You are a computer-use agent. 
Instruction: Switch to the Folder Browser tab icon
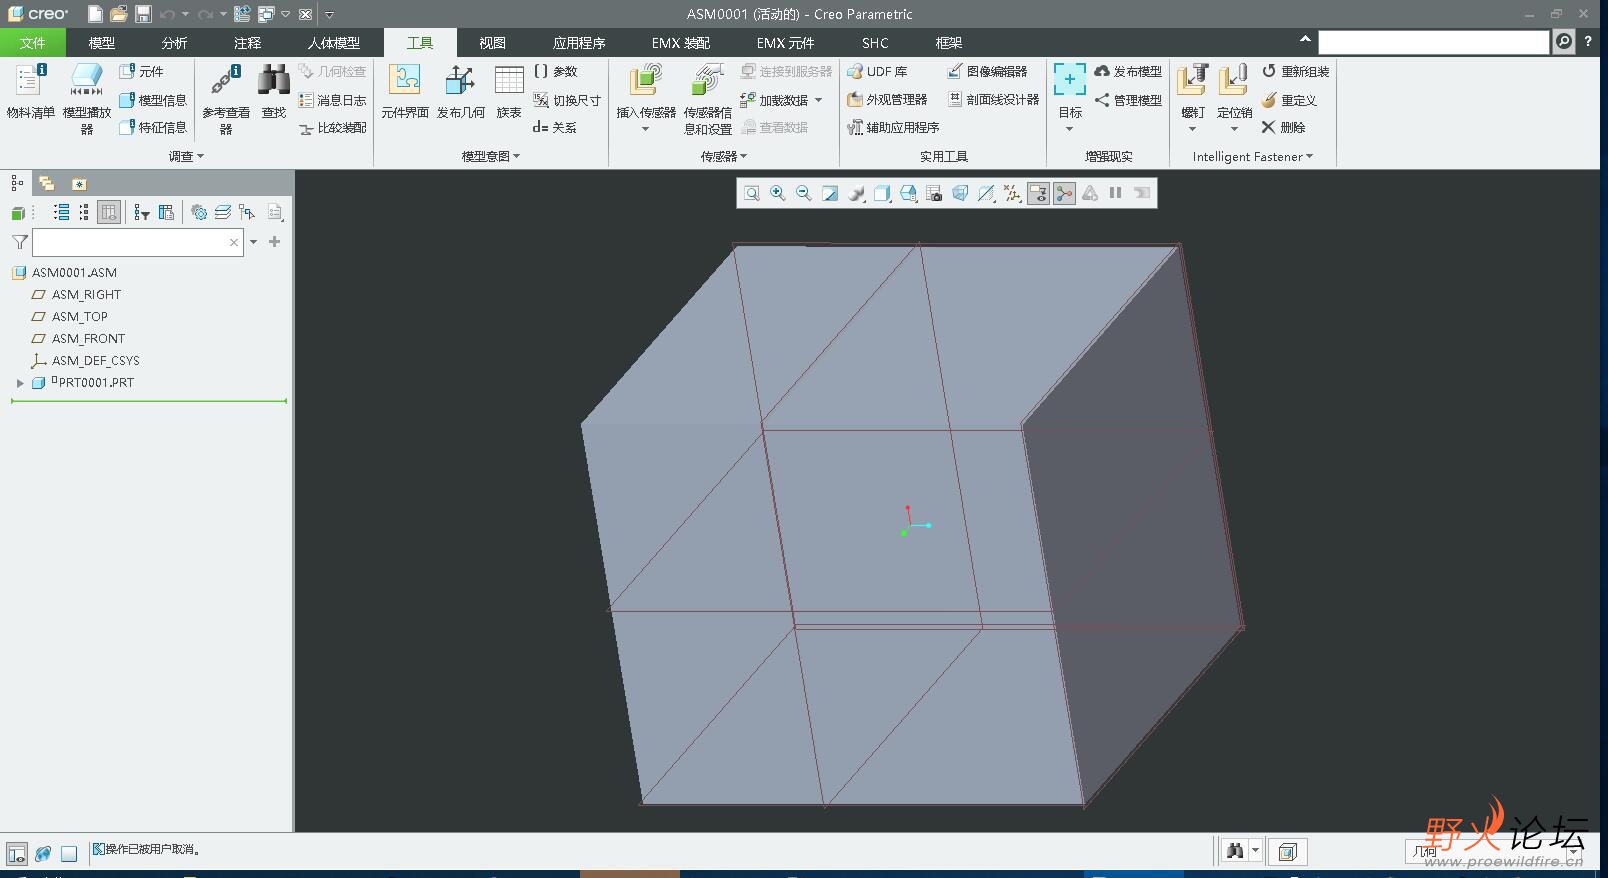pyautogui.click(x=47, y=183)
